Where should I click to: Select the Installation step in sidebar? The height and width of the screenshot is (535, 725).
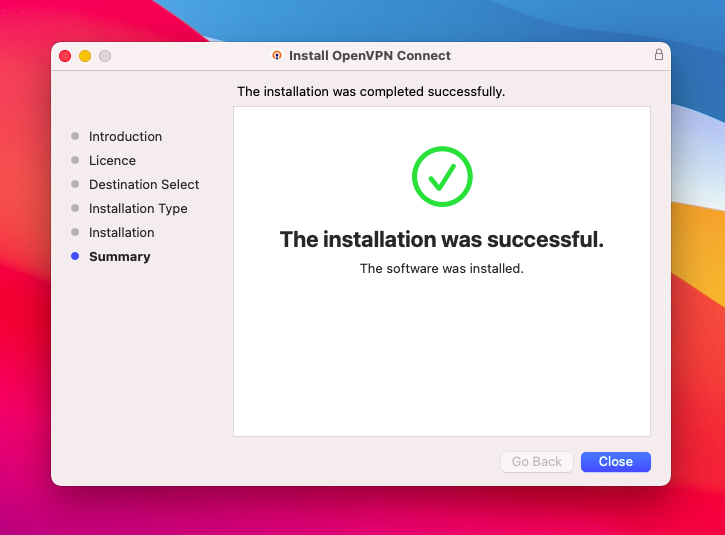point(122,233)
